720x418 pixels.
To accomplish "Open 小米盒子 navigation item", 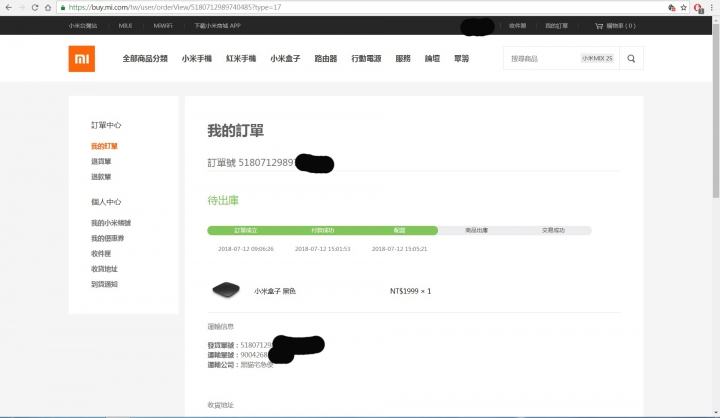I will 285,58.
